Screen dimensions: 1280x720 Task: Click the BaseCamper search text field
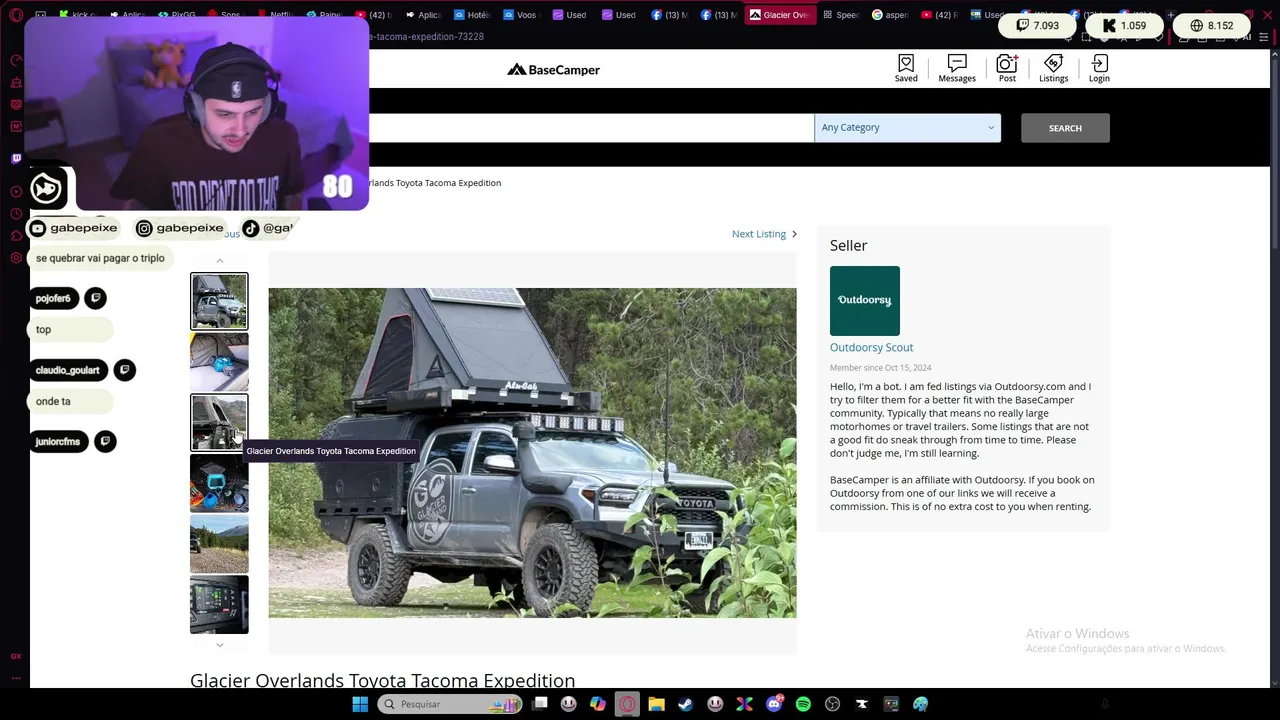(591, 128)
